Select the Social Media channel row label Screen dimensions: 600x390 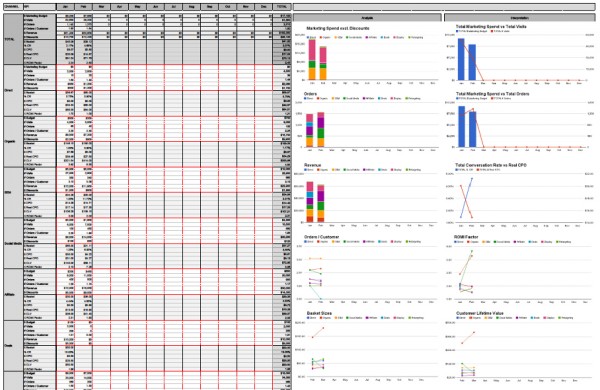coord(13,243)
